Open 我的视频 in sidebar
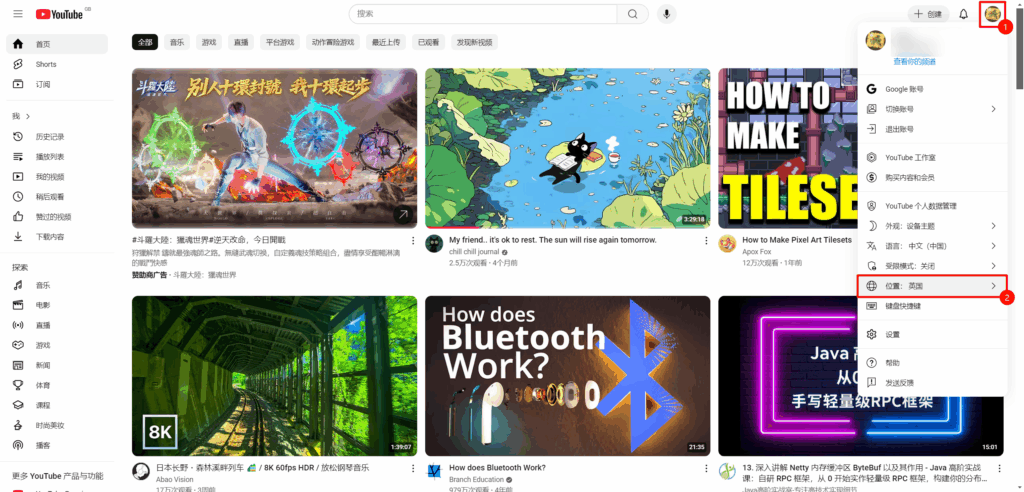 click(57, 176)
